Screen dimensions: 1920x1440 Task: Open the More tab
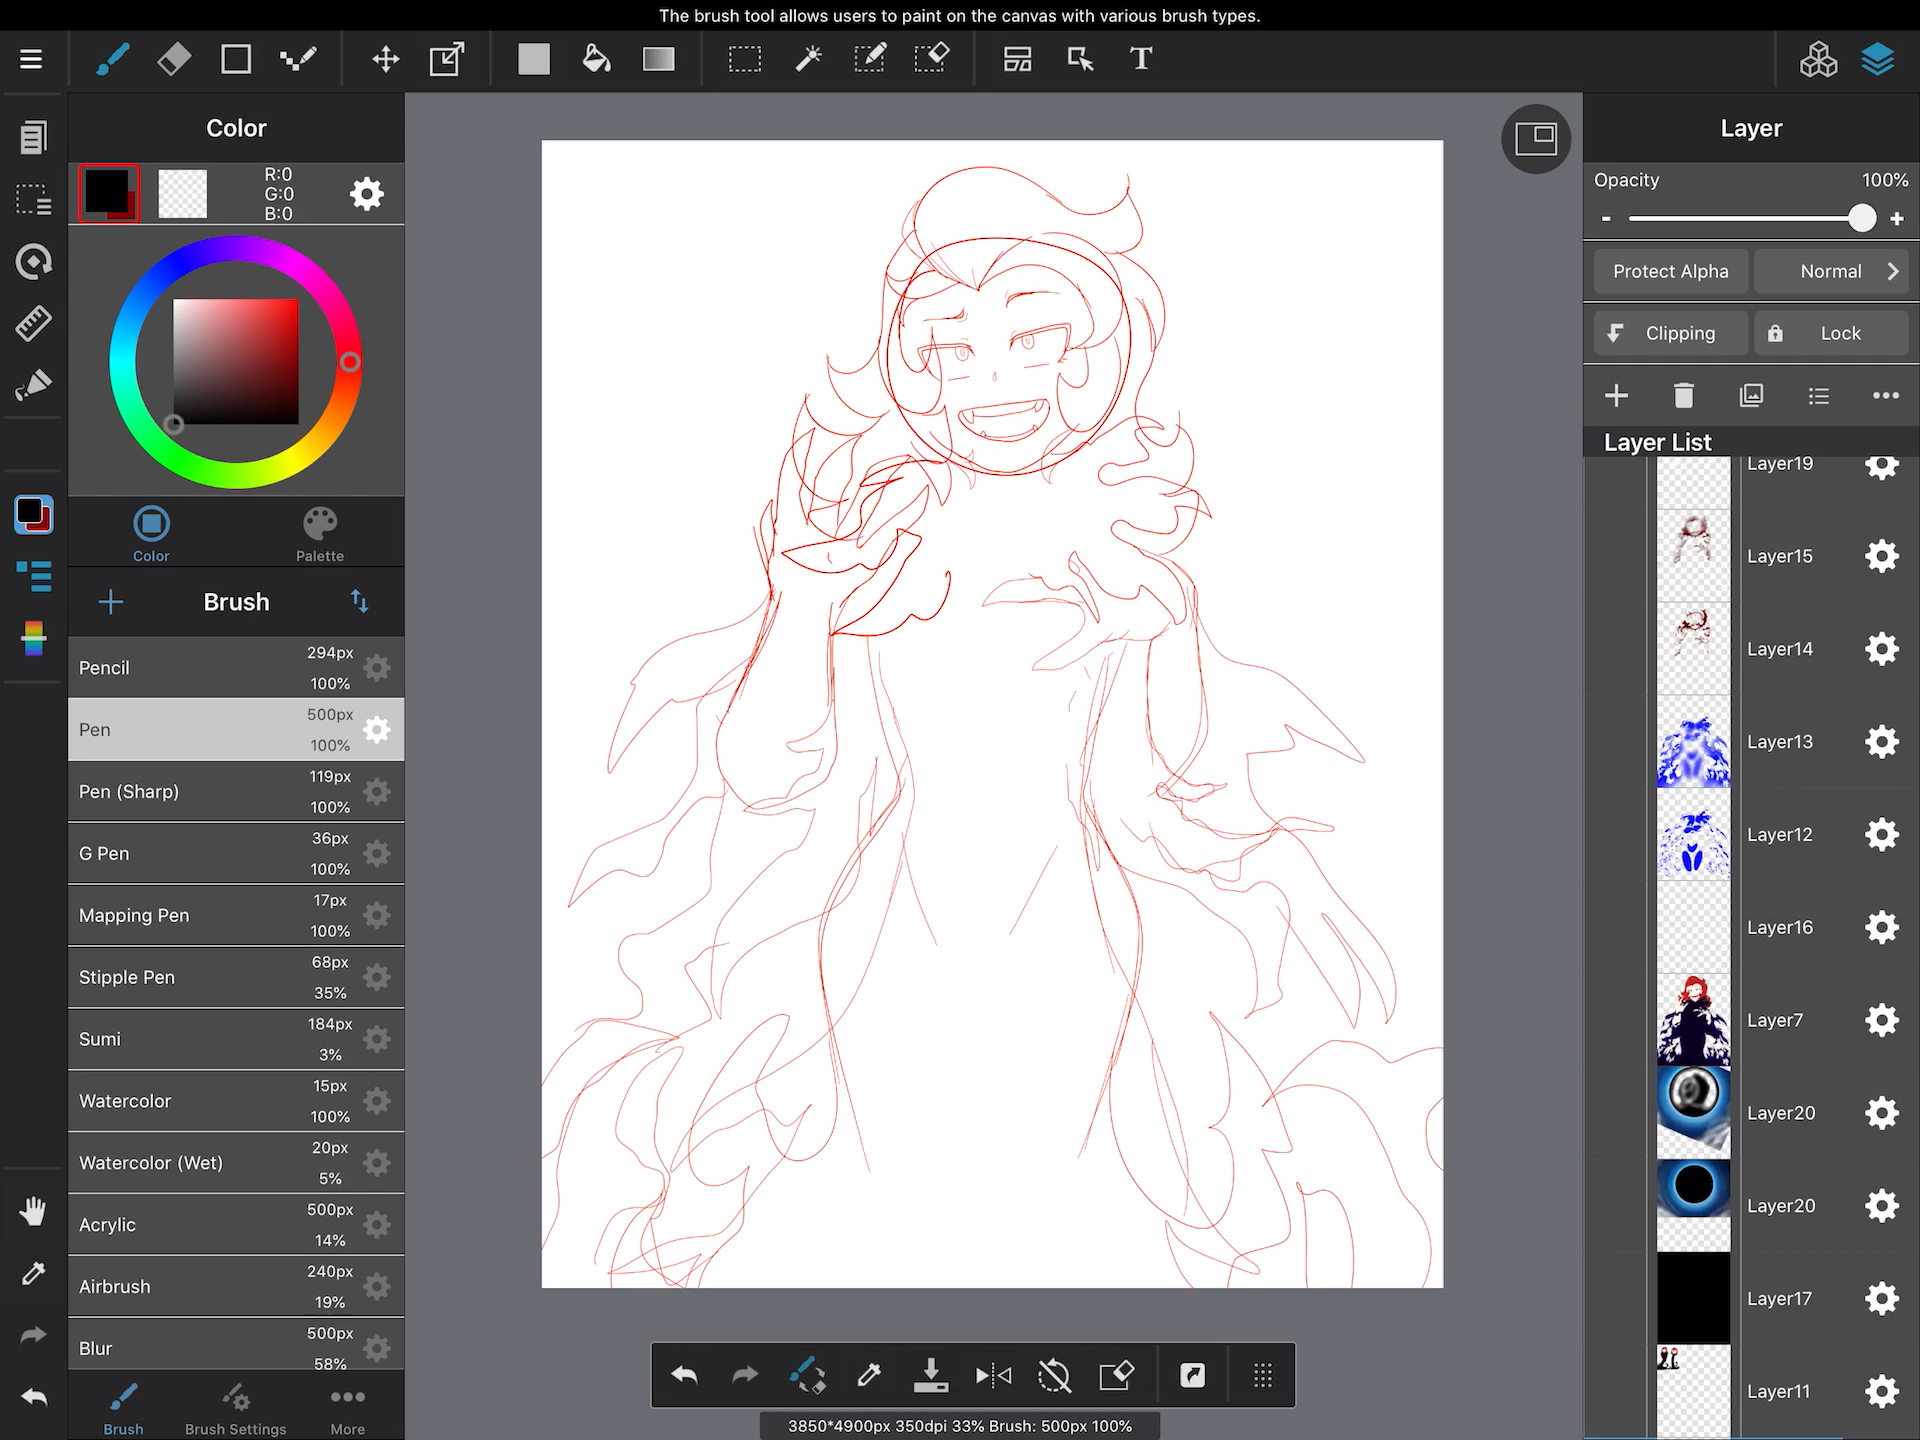click(348, 1408)
